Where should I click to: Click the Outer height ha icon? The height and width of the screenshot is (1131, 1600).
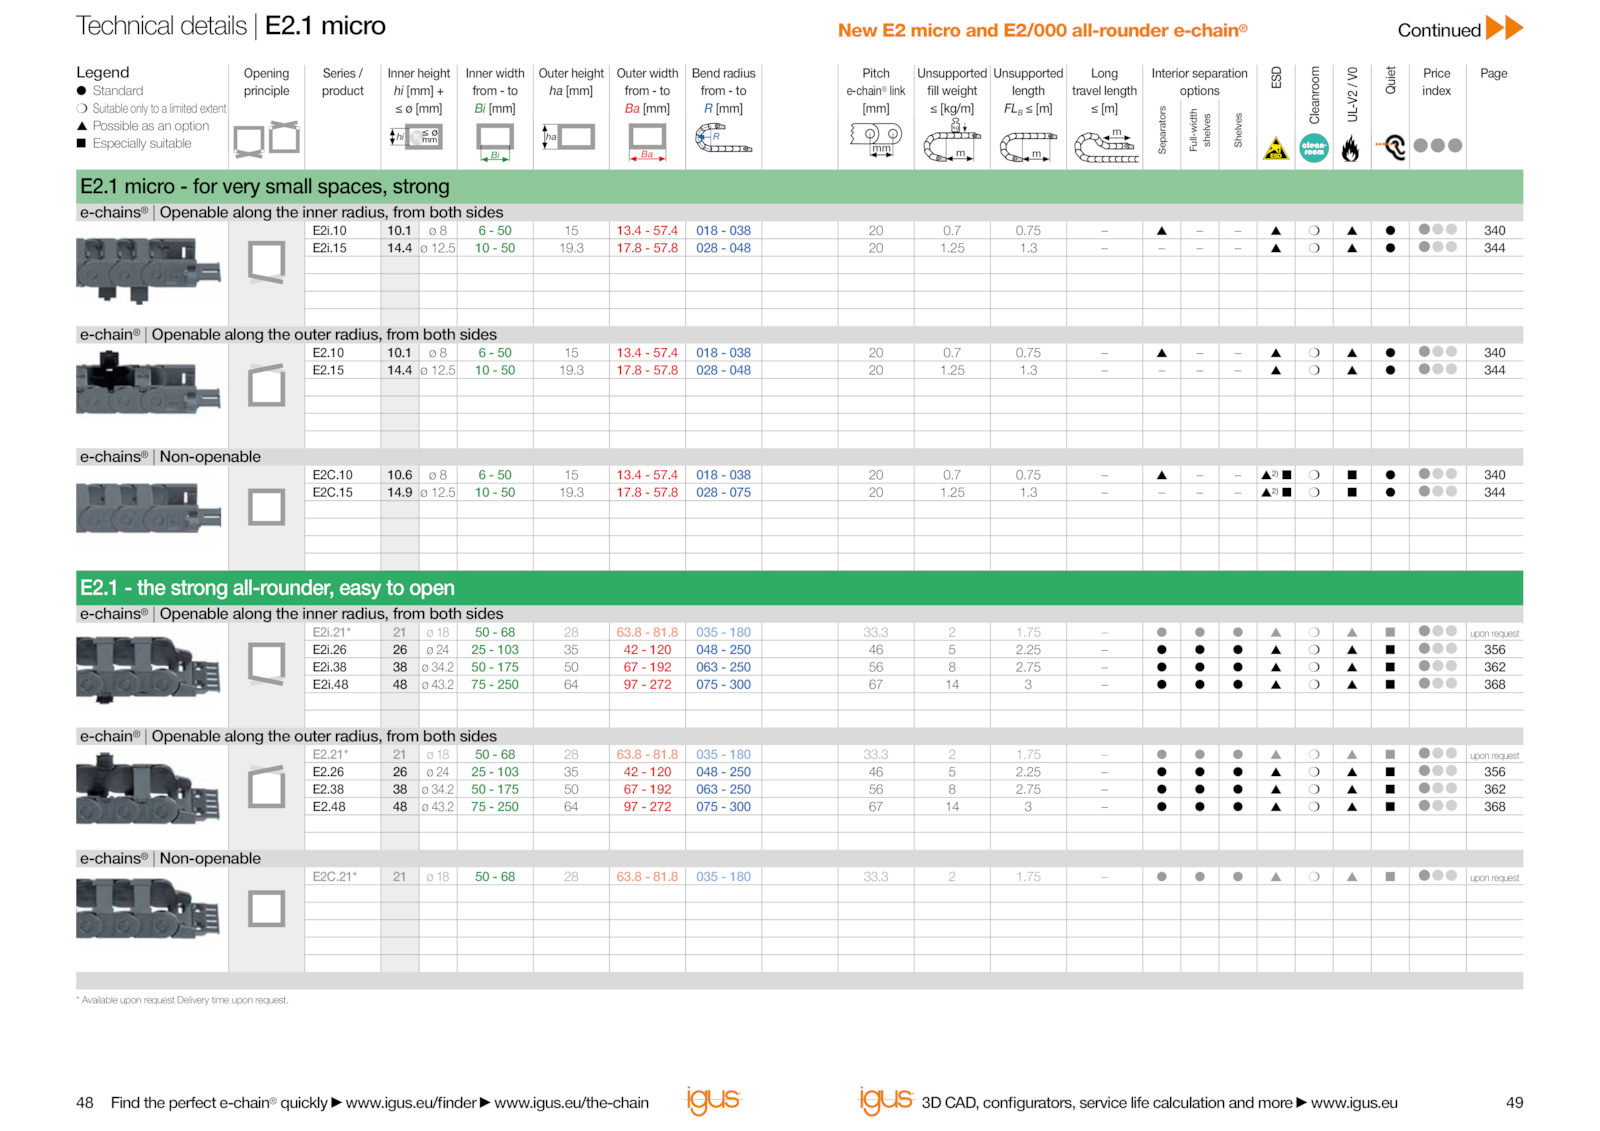click(x=568, y=136)
